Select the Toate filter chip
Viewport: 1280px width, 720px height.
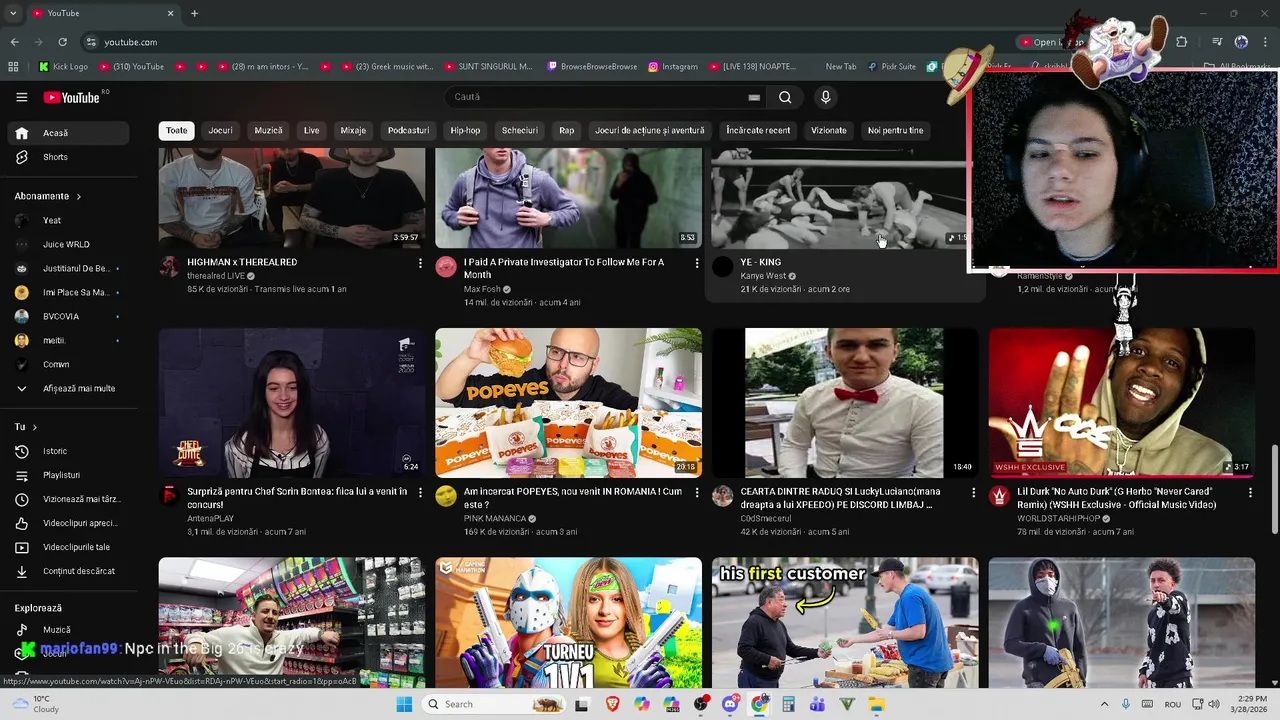176,130
